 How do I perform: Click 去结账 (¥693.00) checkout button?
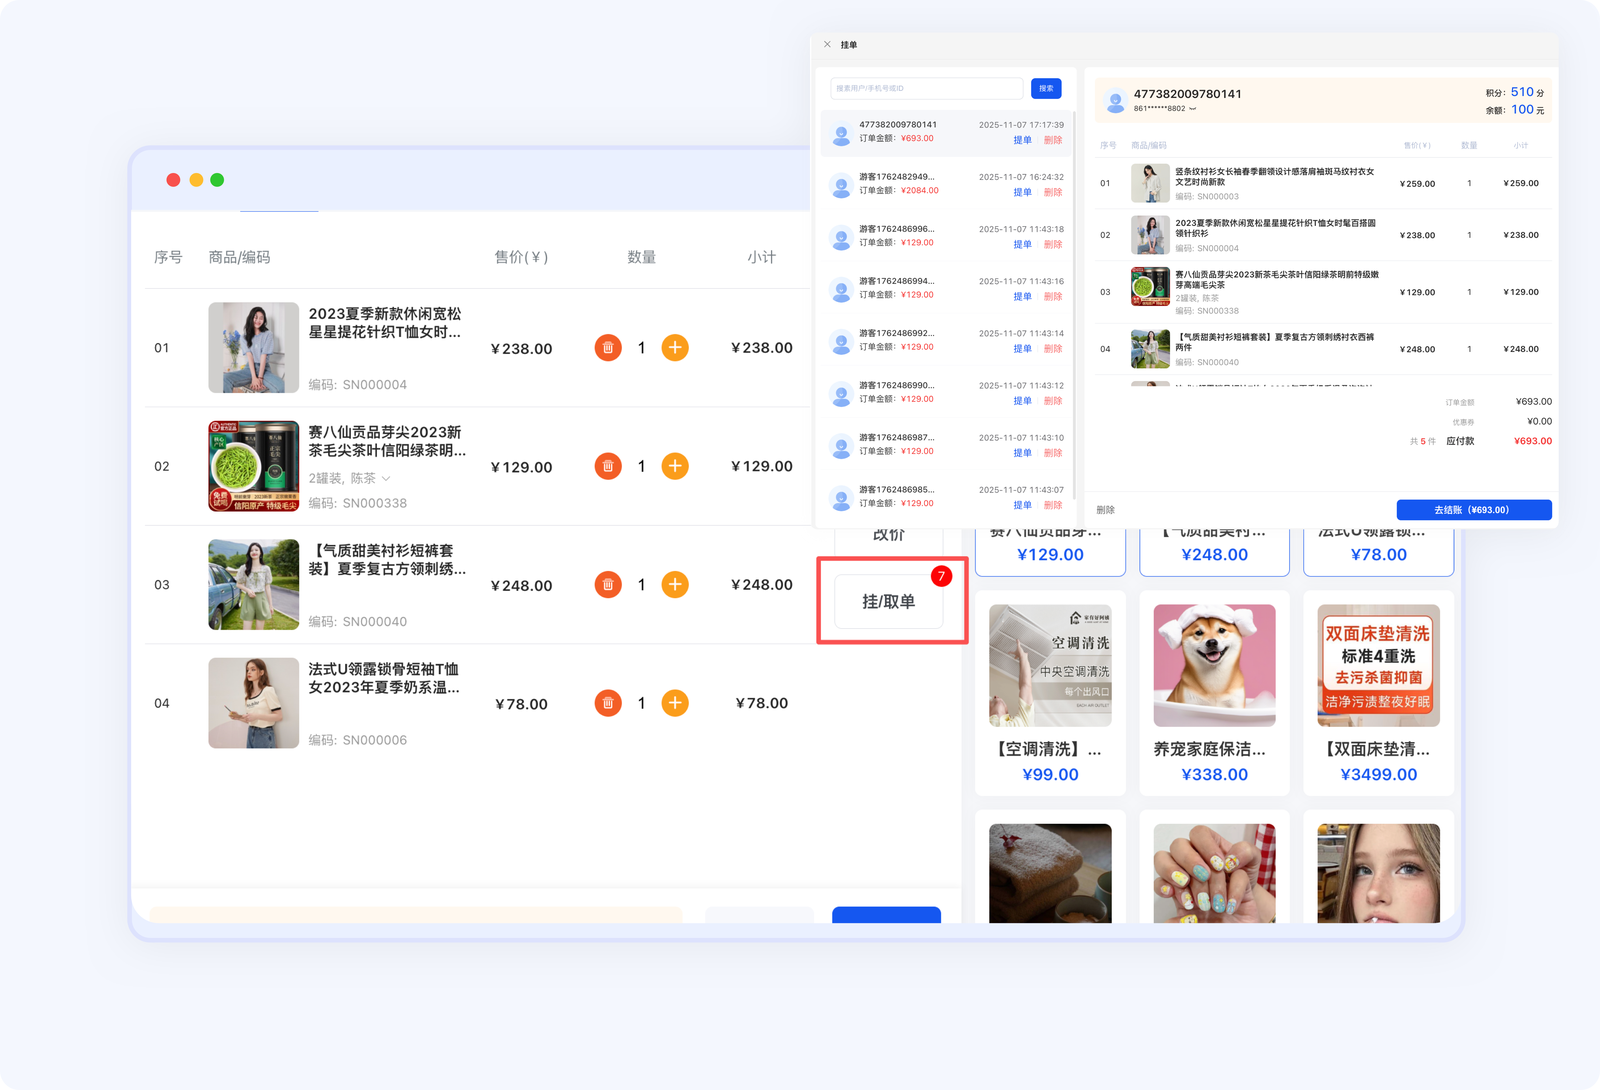pyautogui.click(x=1473, y=510)
